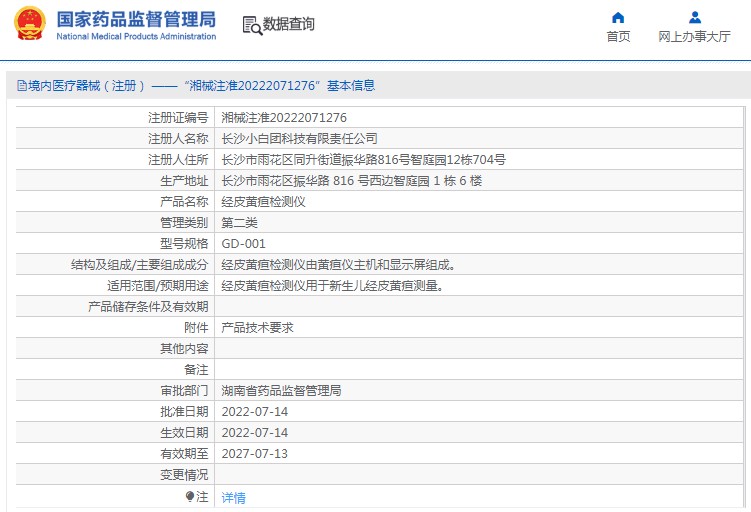Click the 首页 home icon
751x512 pixels.
pyautogui.click(x=618, y=18)
